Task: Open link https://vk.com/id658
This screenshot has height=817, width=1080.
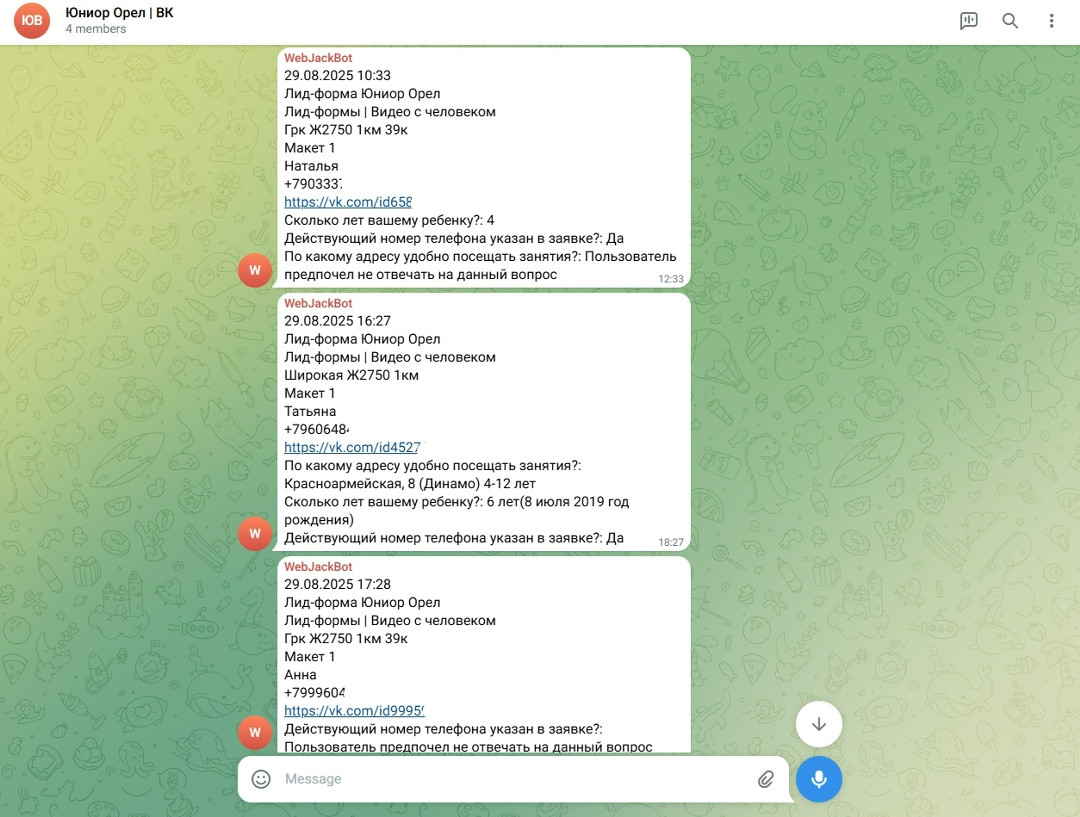Action: [348, 202]
